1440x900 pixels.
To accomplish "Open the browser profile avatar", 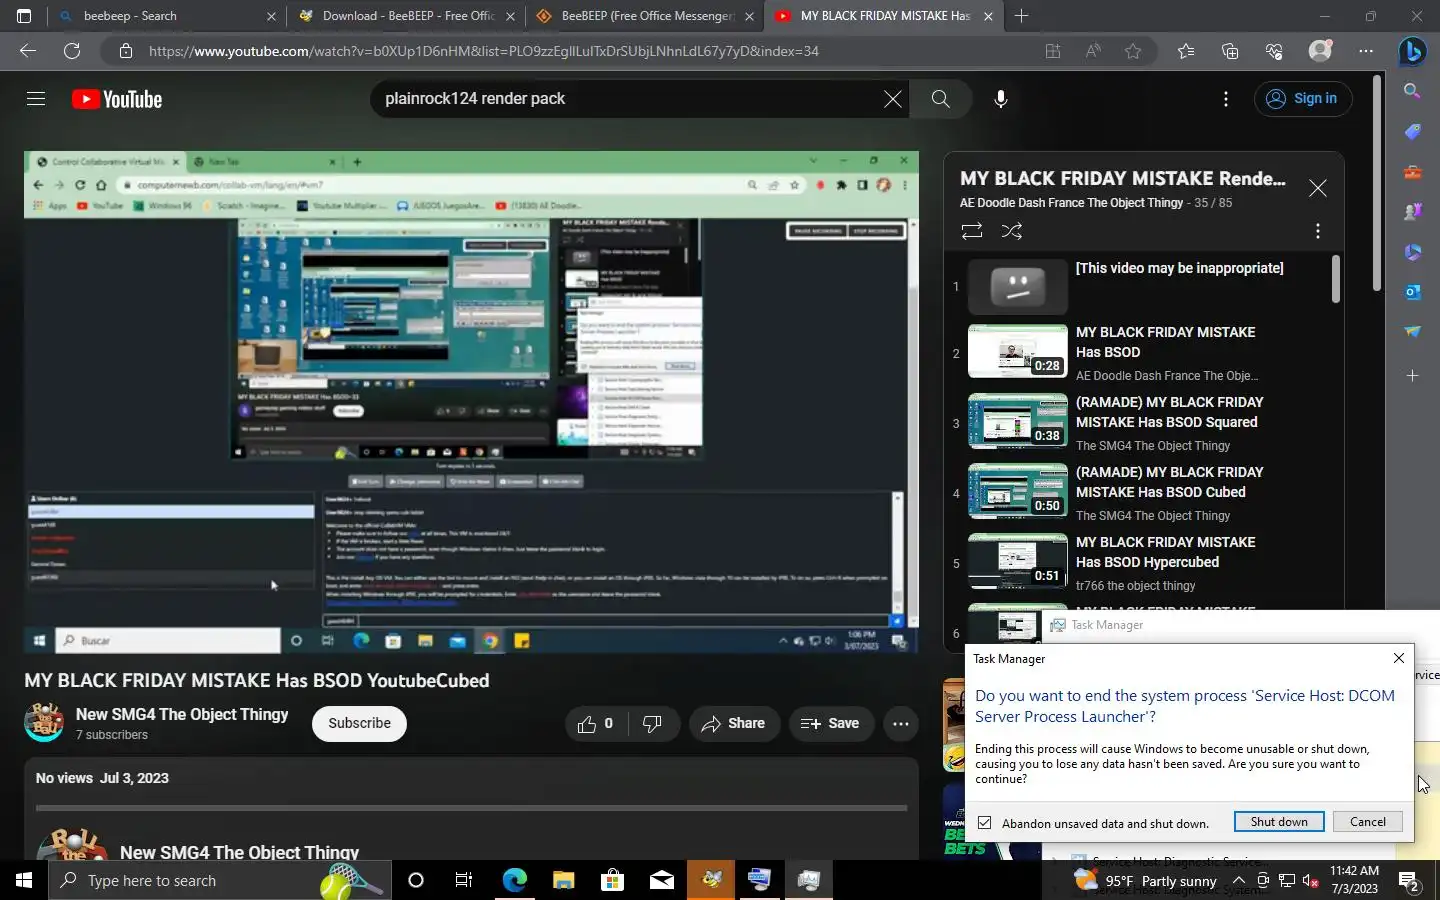I will pyautogui.click(x=1320, y=51).
